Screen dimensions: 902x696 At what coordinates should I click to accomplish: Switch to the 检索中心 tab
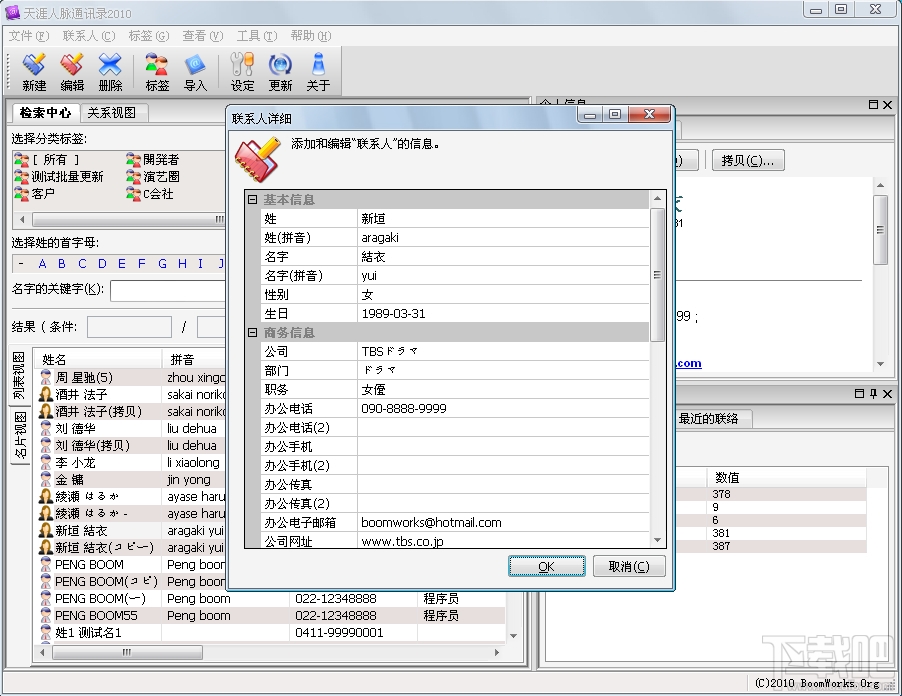click(45, 112)
